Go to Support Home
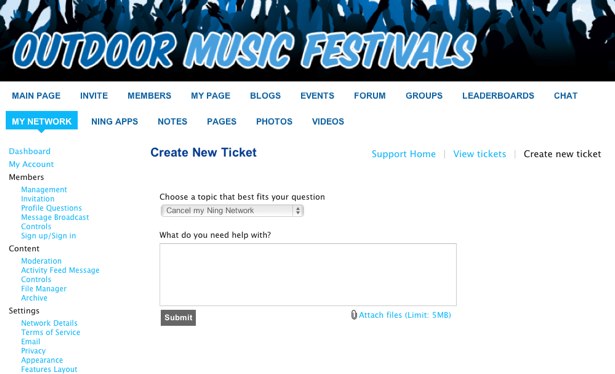The height and width of the screenshot is (374, 615). (403, 154)
